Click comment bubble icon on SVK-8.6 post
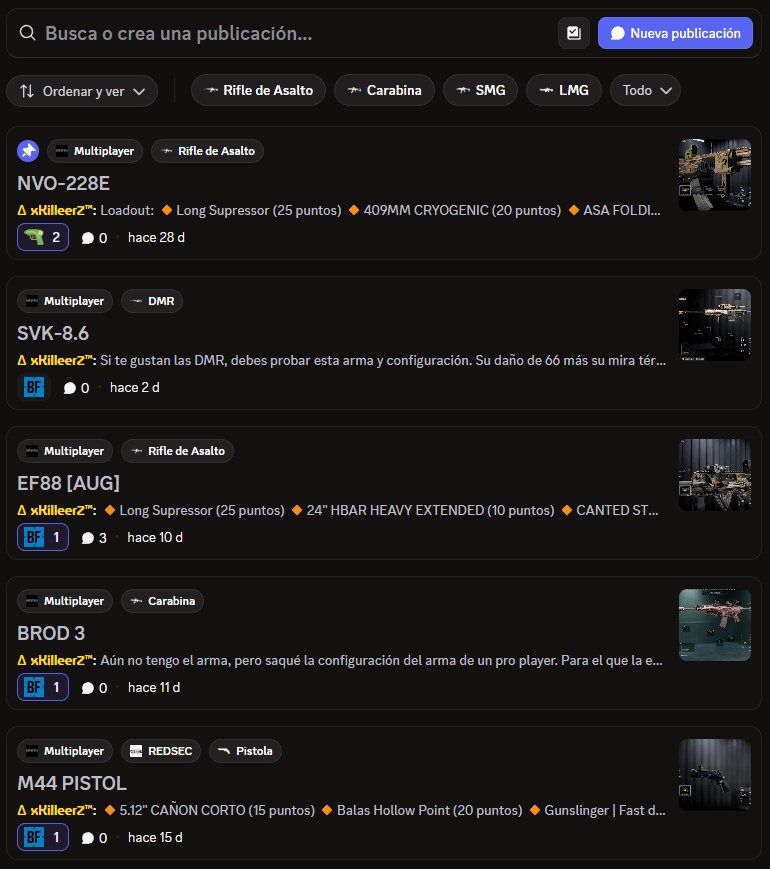Image resolution: width=770 pixels, height=869 pixels. [x=70, y=388]
